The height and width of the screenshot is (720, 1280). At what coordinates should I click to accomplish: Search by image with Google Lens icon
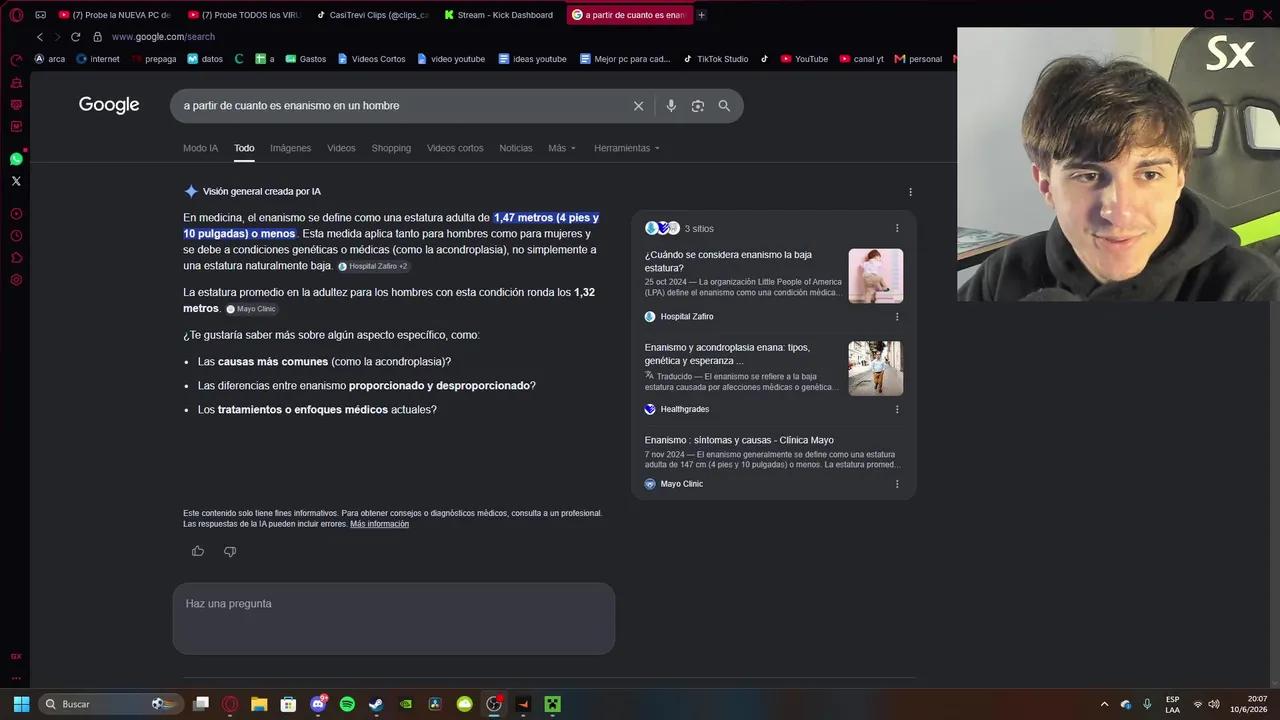click(x=698, y=106)
